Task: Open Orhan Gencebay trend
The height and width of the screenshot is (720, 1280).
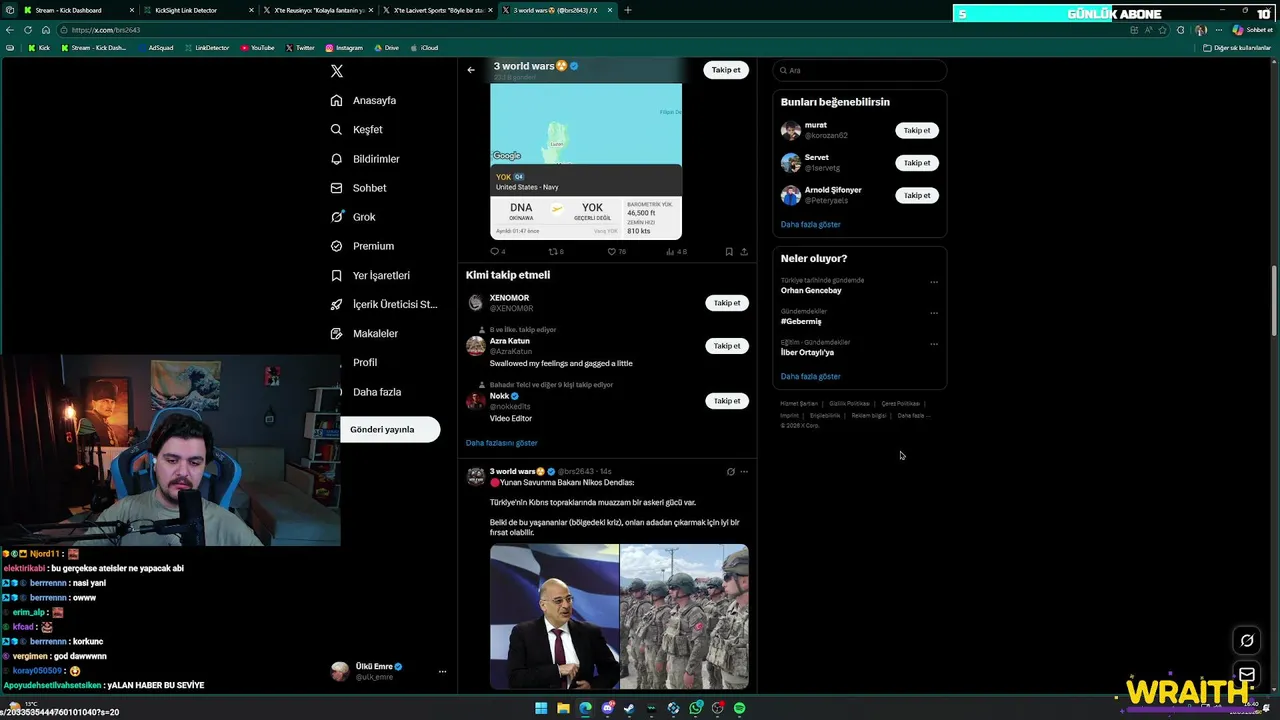Action: click(x=811, y=290)
